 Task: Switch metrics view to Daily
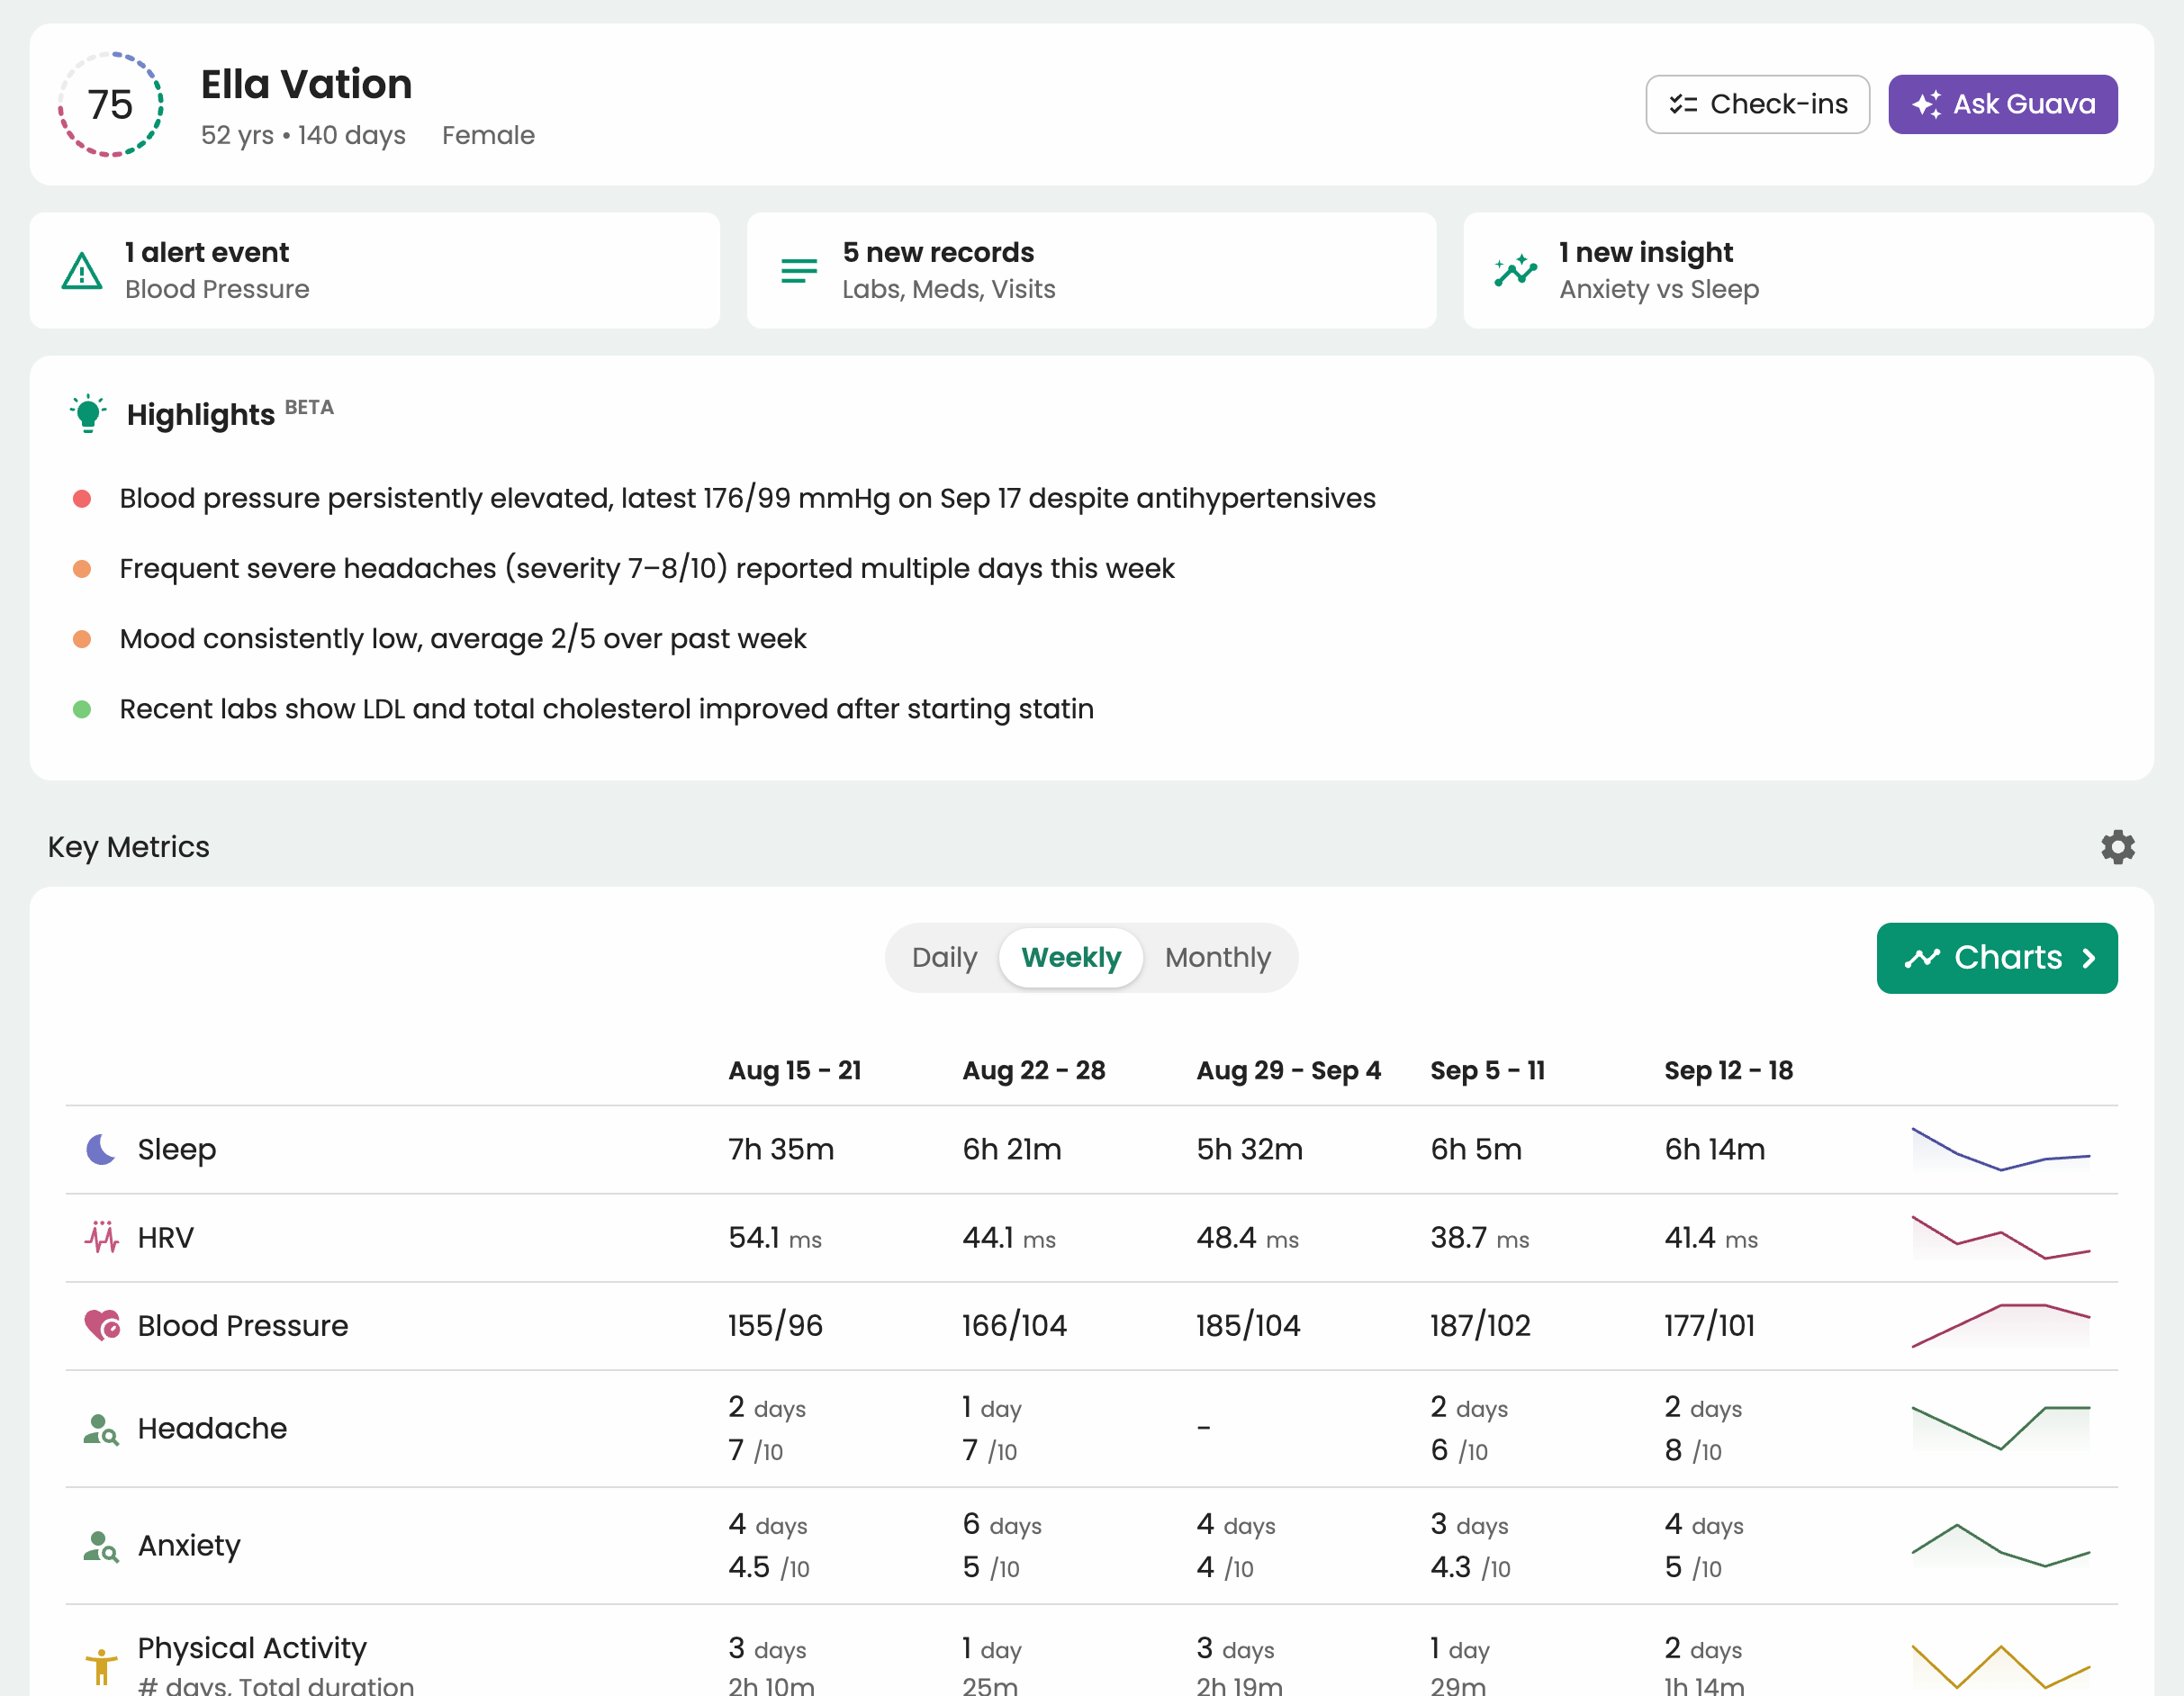(944, 957)
